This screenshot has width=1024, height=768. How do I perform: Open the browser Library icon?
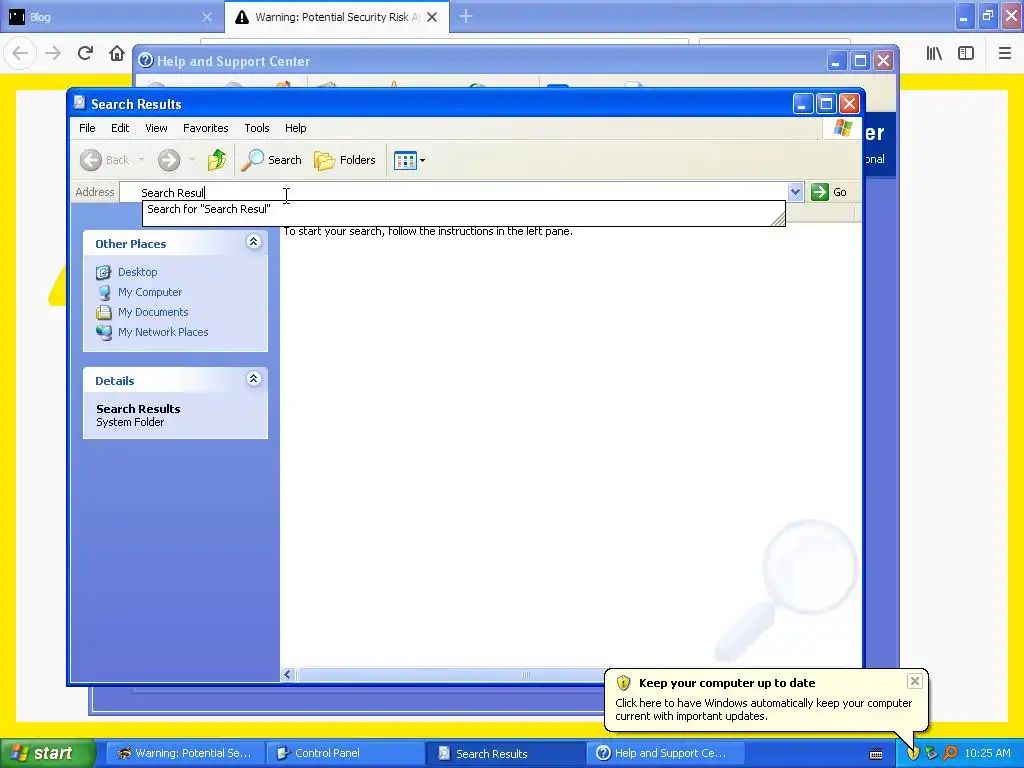(x=934, y=54)
